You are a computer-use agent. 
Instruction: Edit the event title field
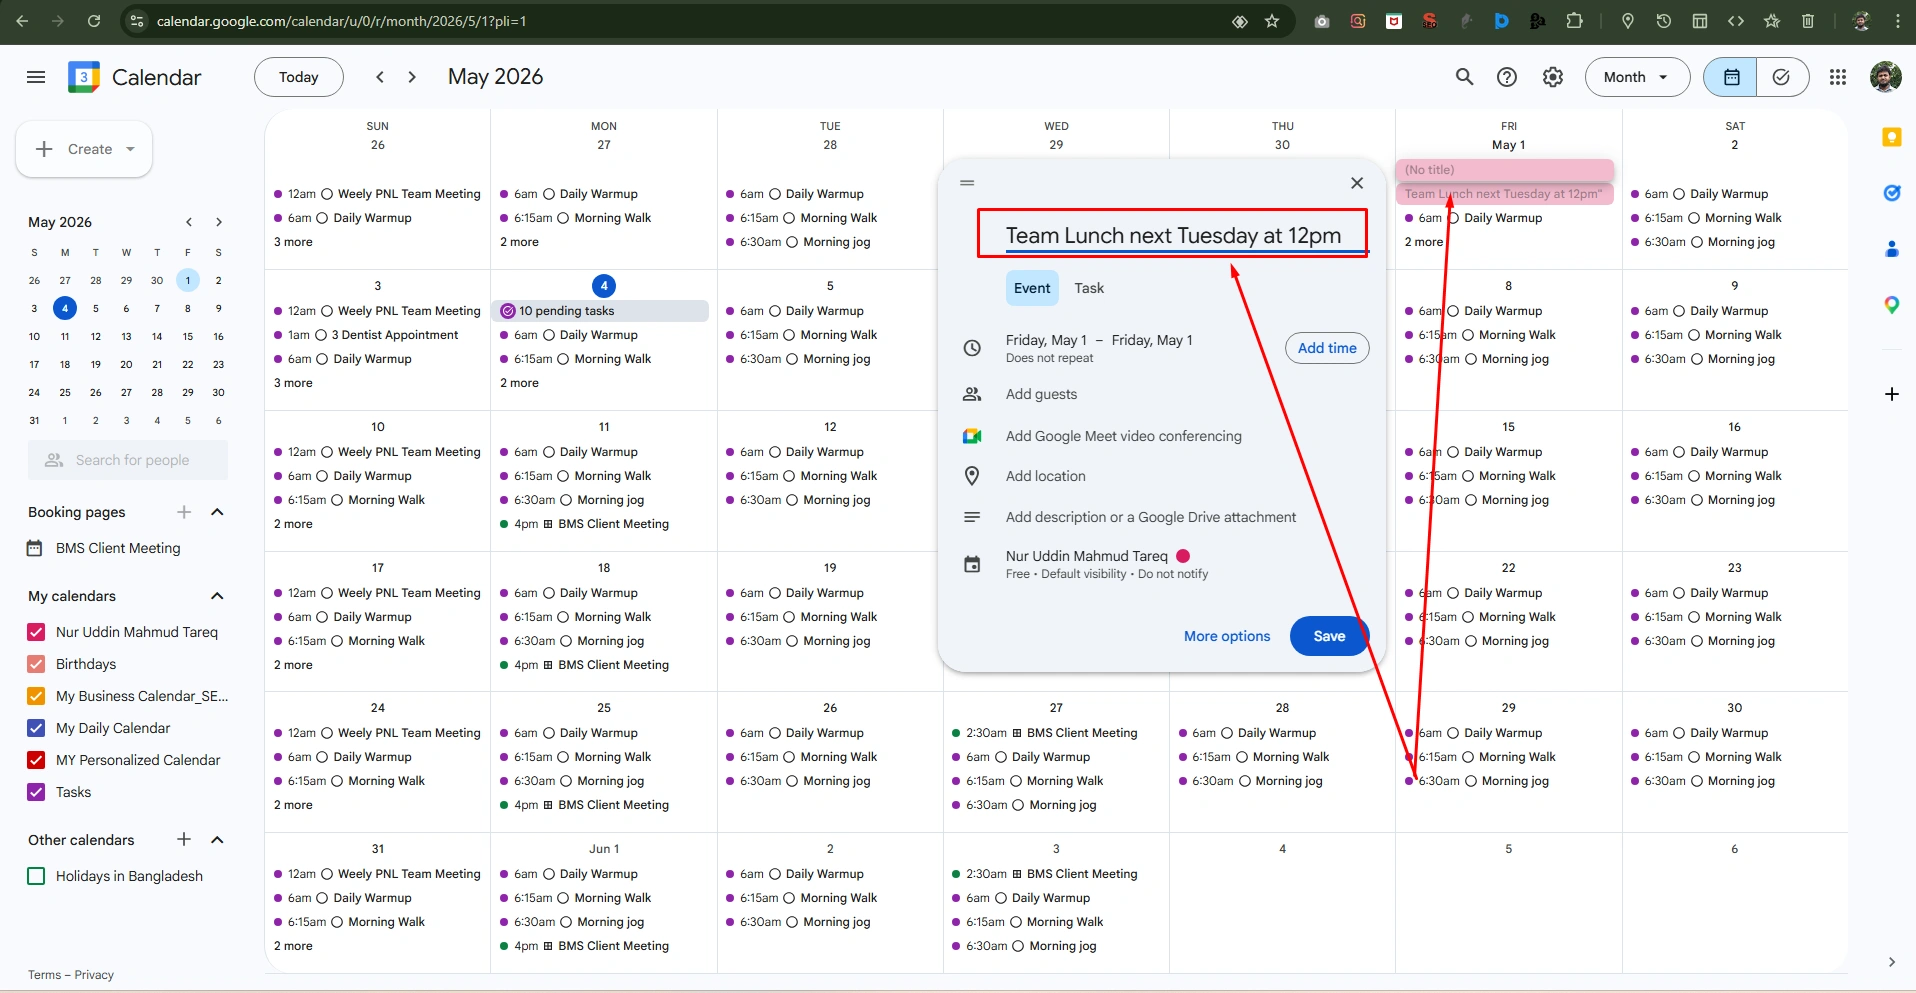pyautogui.click(x=1185, y=235)
